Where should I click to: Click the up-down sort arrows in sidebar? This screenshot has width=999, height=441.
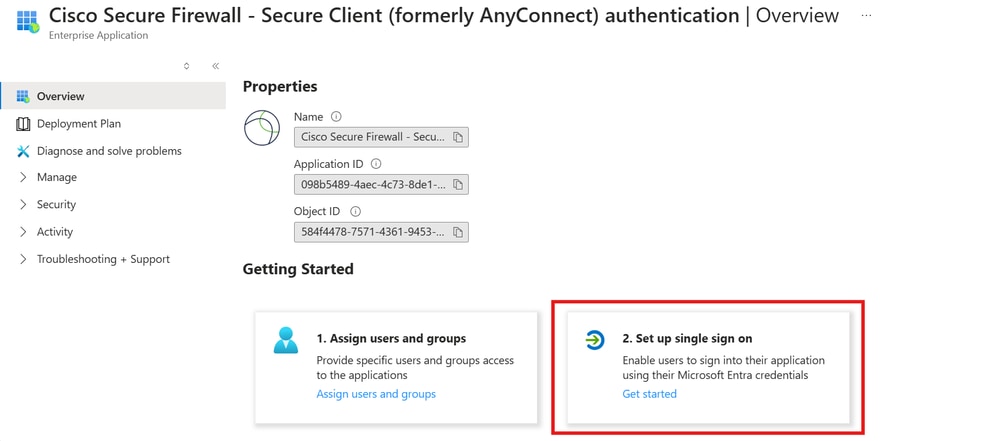point(186,66)
